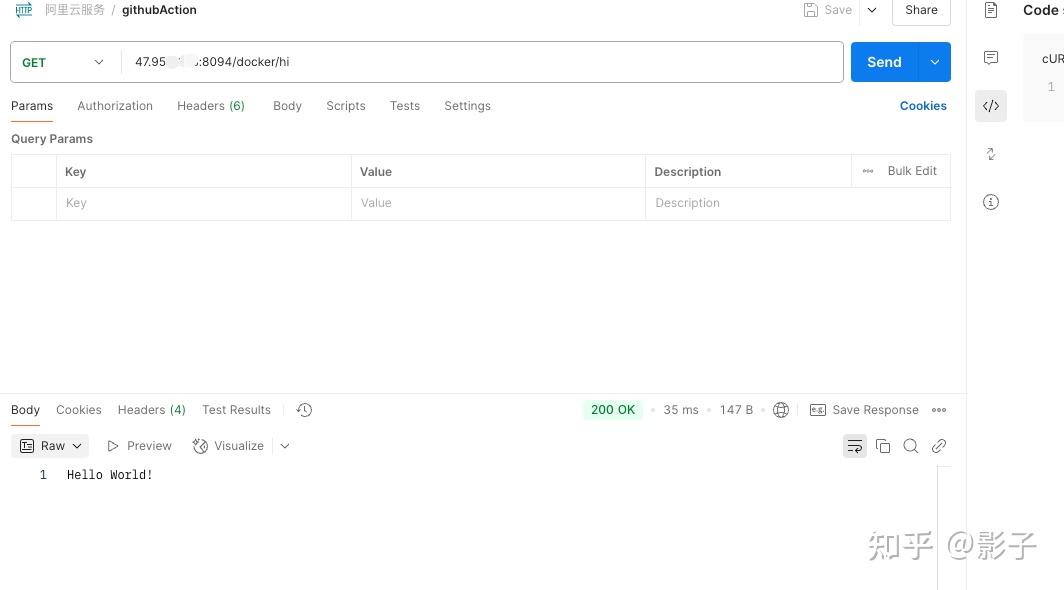This screenshot has height=590, width=1064.
Task: Open the request Headers (6) tab
Action: point(211,106)
